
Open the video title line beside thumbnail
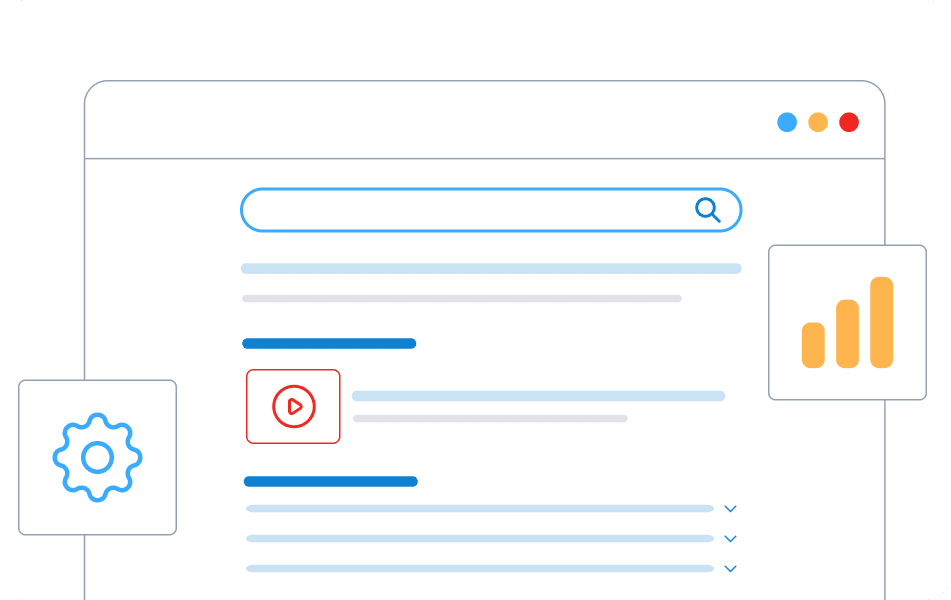click(538, 396)
